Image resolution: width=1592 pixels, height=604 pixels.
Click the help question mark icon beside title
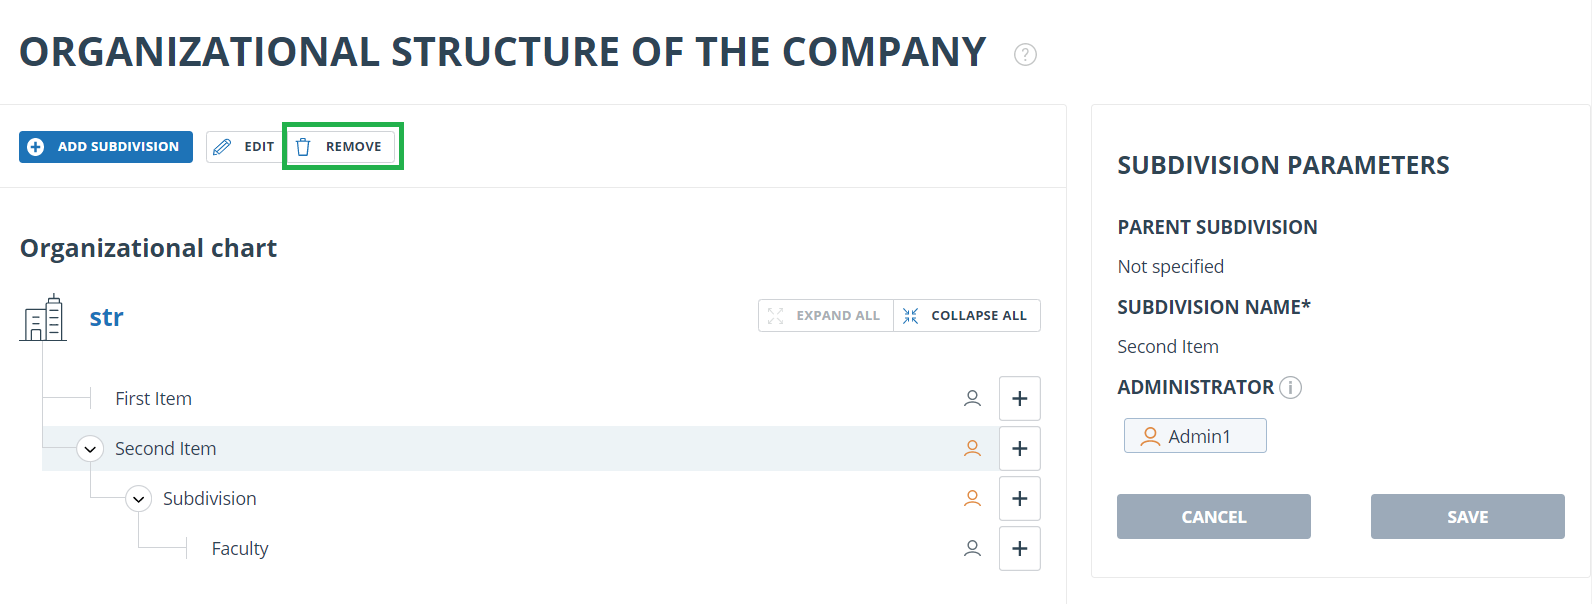pos(1025,54)
